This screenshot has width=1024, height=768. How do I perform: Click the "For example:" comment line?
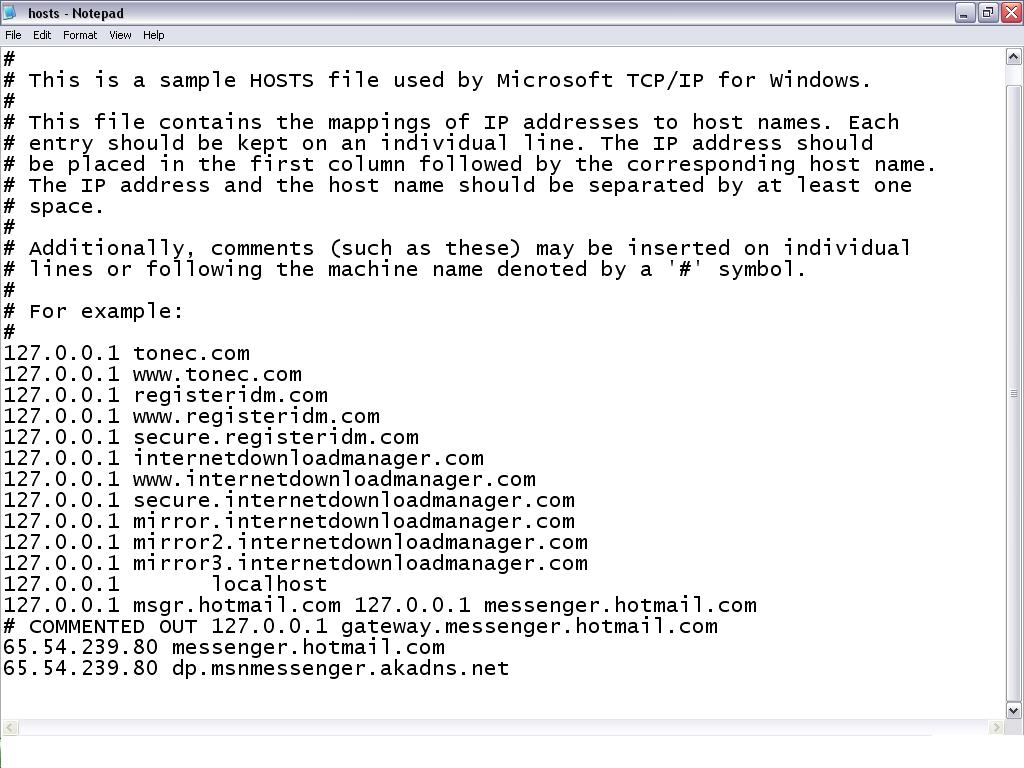point(105,311)
